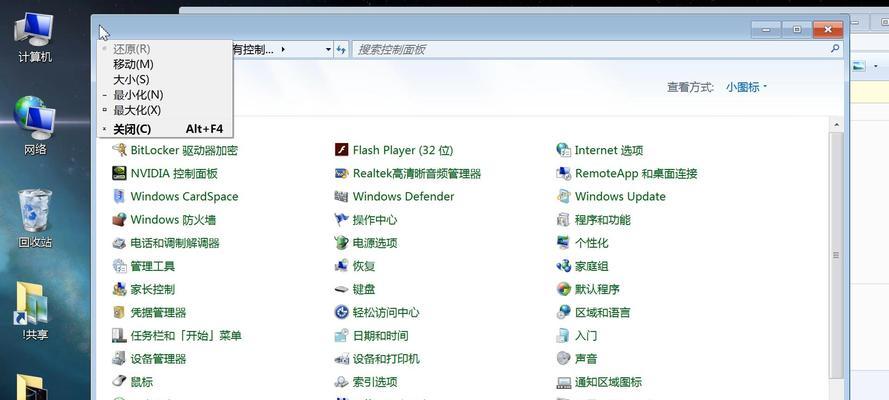Open the RemoteApp 和桌面连接 link

(636, 174)
